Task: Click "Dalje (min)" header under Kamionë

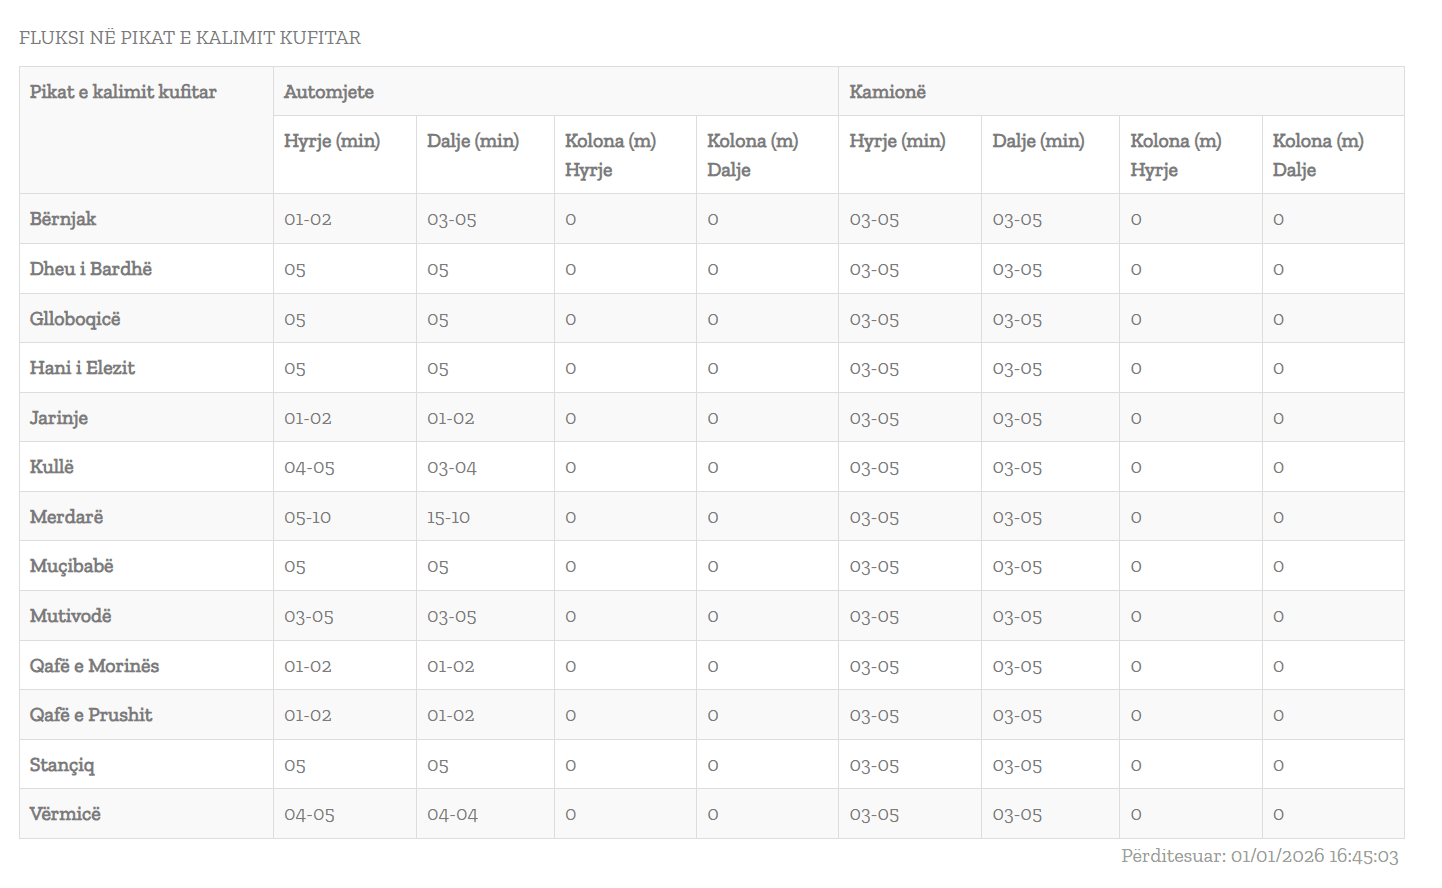Action: pos(1038,141)
